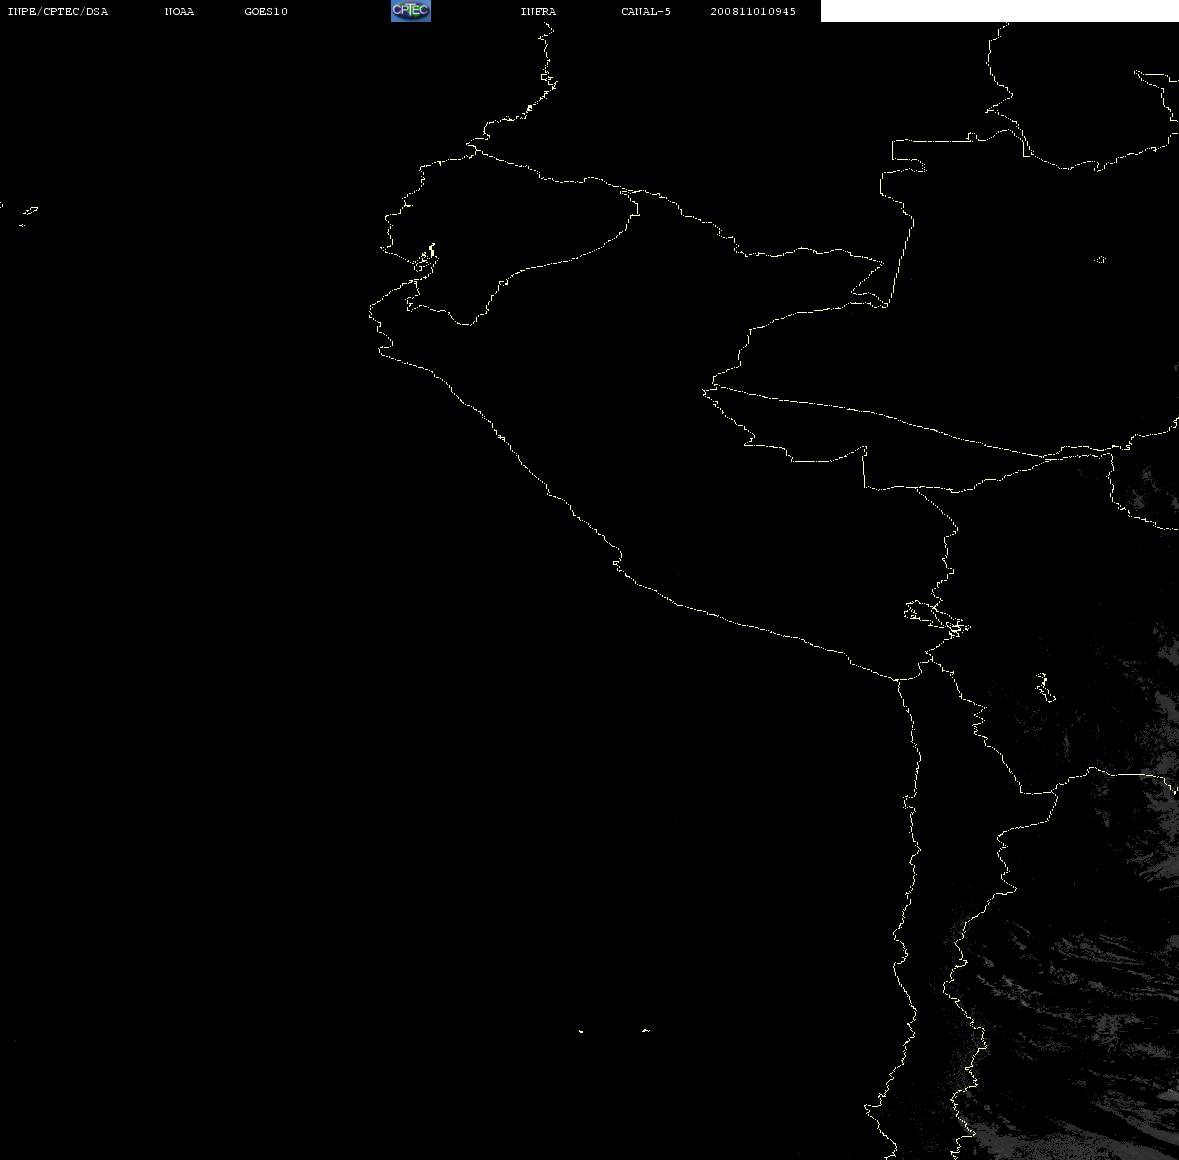Click the Lake Poopó outline in Bolivia
Viewport: 1179px width, 1160px height.
point(1044,687)
